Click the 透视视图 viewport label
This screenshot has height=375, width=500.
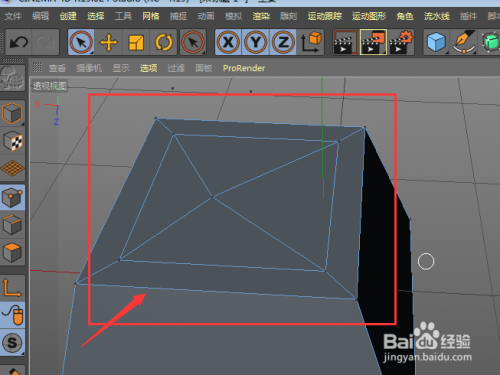50,86
